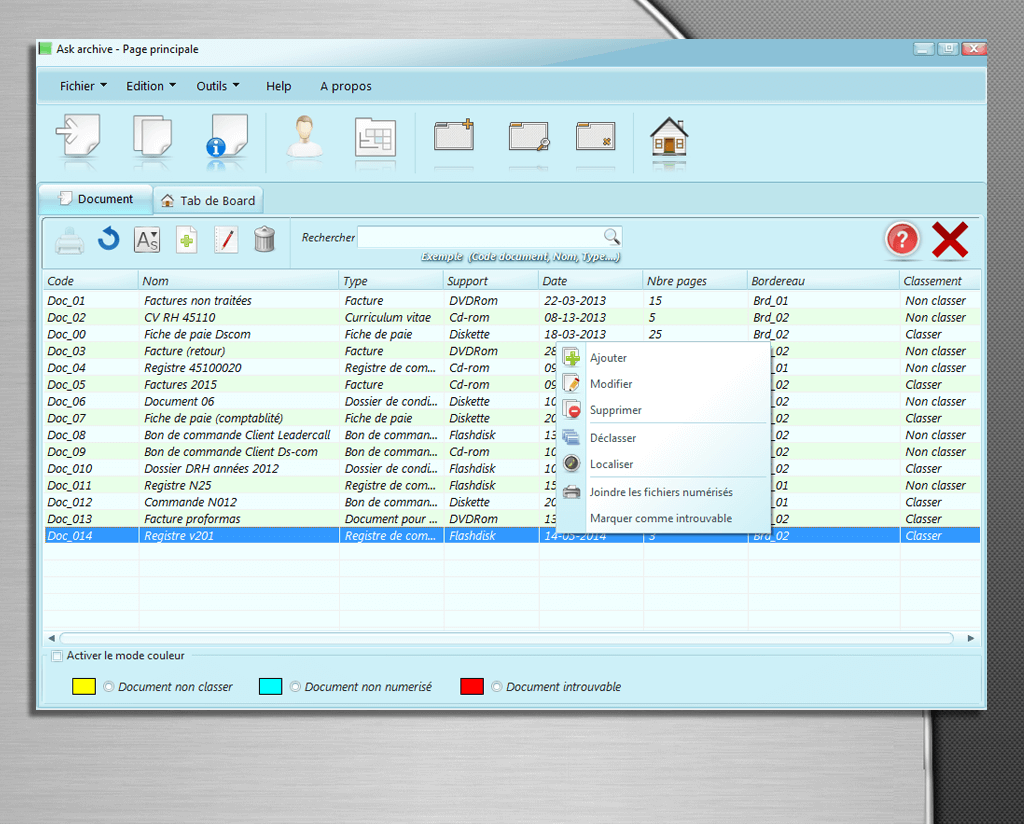Select the 'Document introuvable' radio button
The image size is (1024, 824).
[x=497, y=687]
